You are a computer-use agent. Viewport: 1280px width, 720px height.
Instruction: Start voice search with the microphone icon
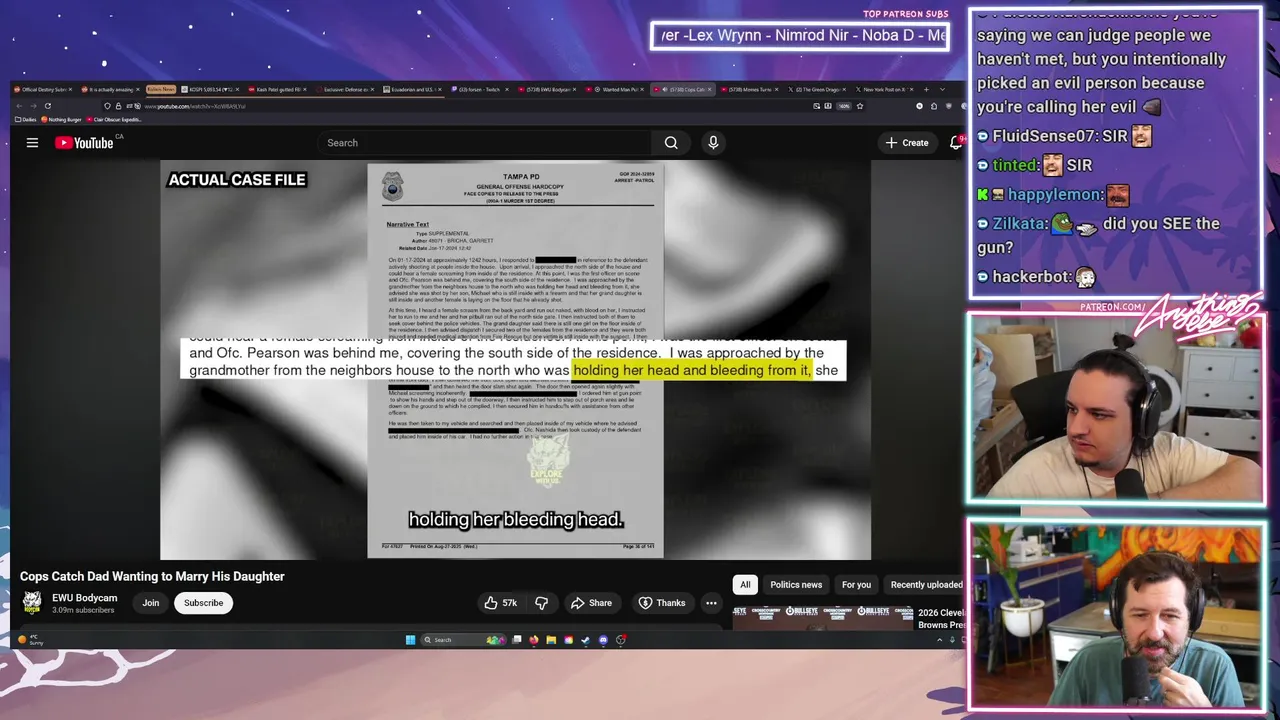pyautogui.click(x=713, y=143)
